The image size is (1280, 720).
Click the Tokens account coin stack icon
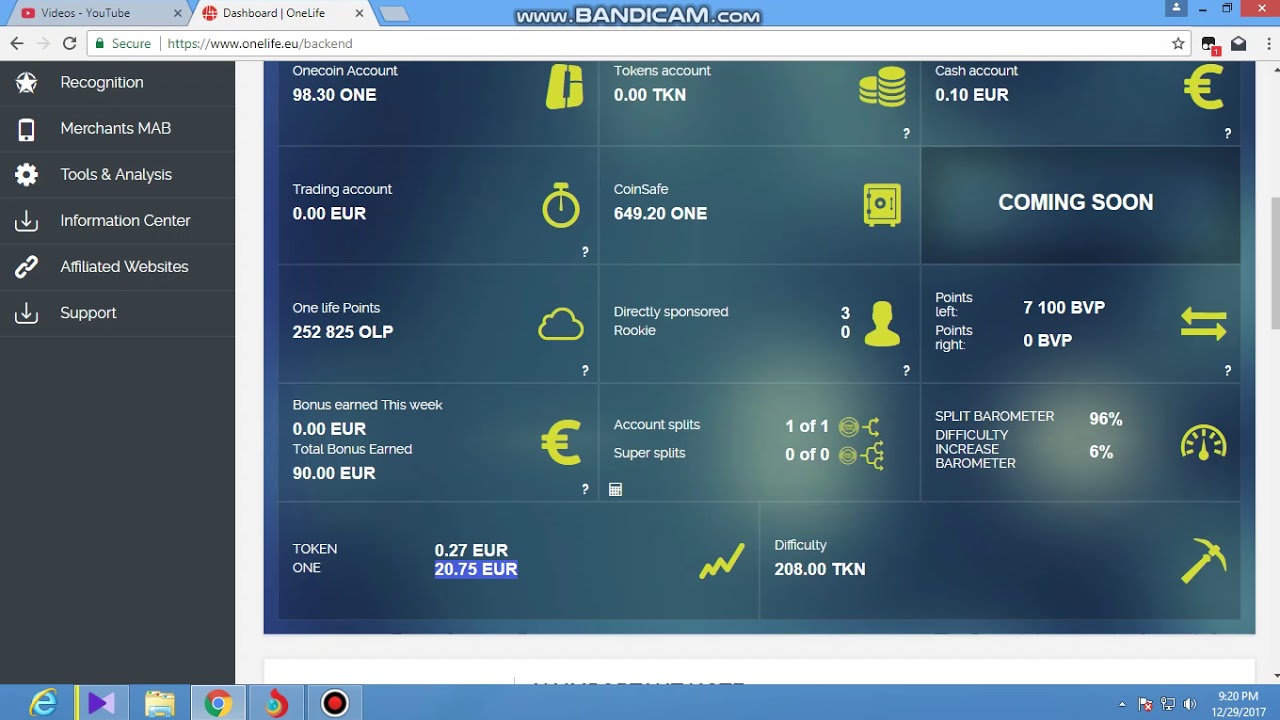pos(883,86)
